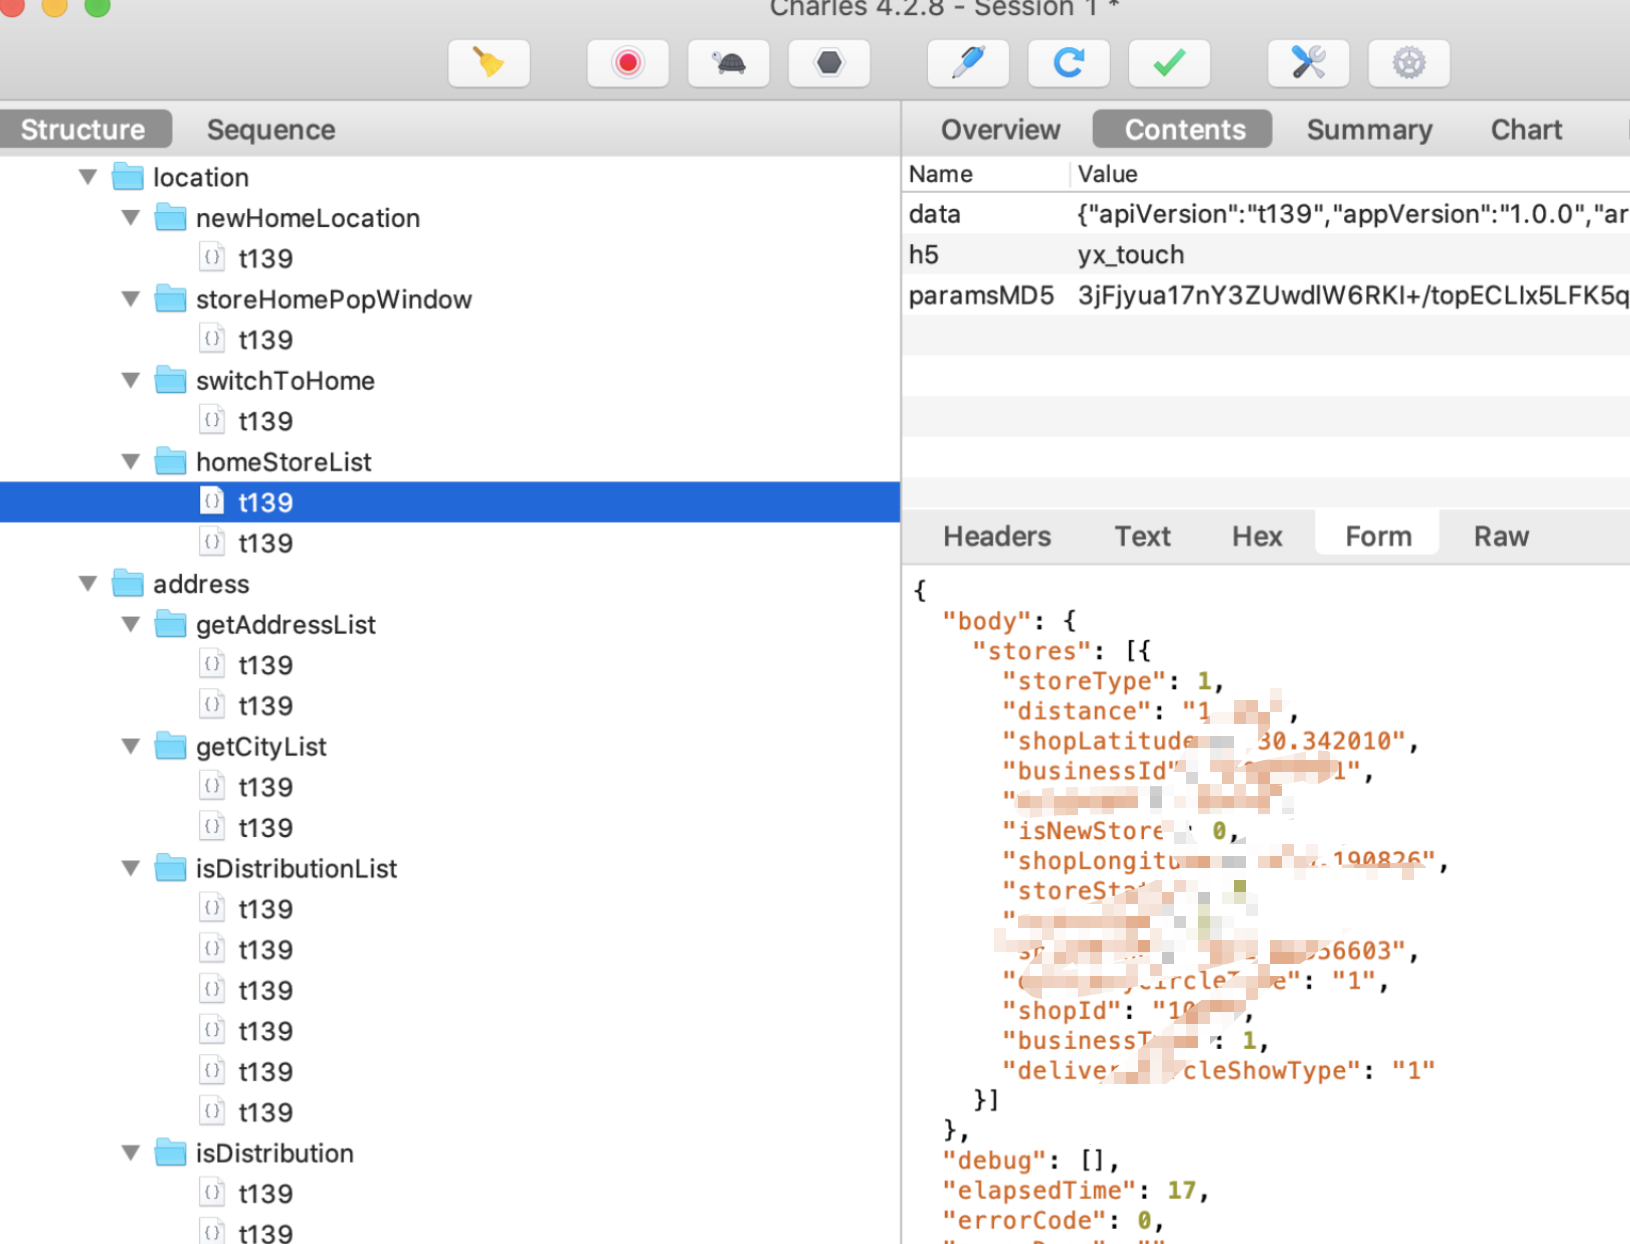
Task: Select the getAddressList folder icon
Action: pos(171,625)
